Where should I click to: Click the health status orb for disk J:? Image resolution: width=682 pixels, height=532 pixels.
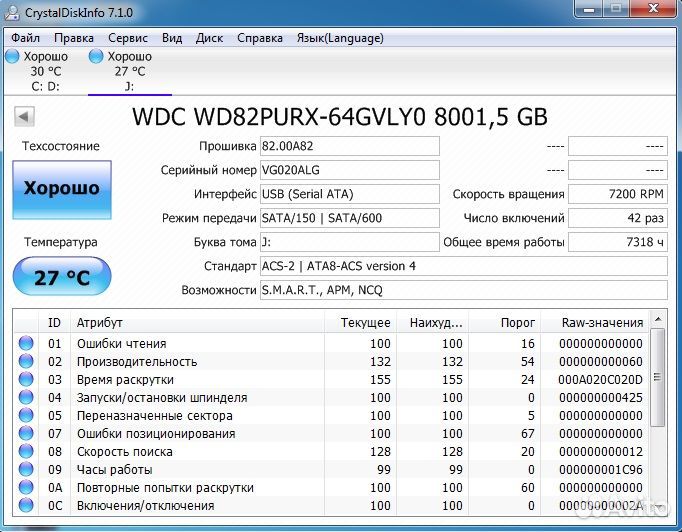pyautogui.click(x=96, y=57)
